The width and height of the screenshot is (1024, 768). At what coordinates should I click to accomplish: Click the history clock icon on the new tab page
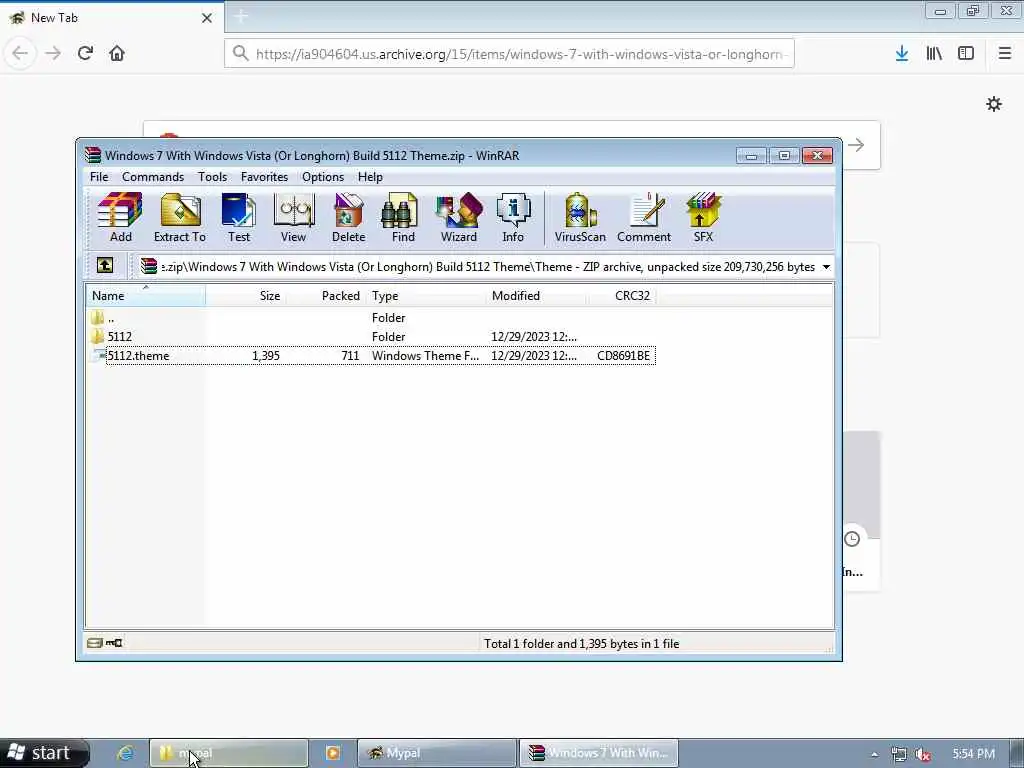[x=852, y=539]
